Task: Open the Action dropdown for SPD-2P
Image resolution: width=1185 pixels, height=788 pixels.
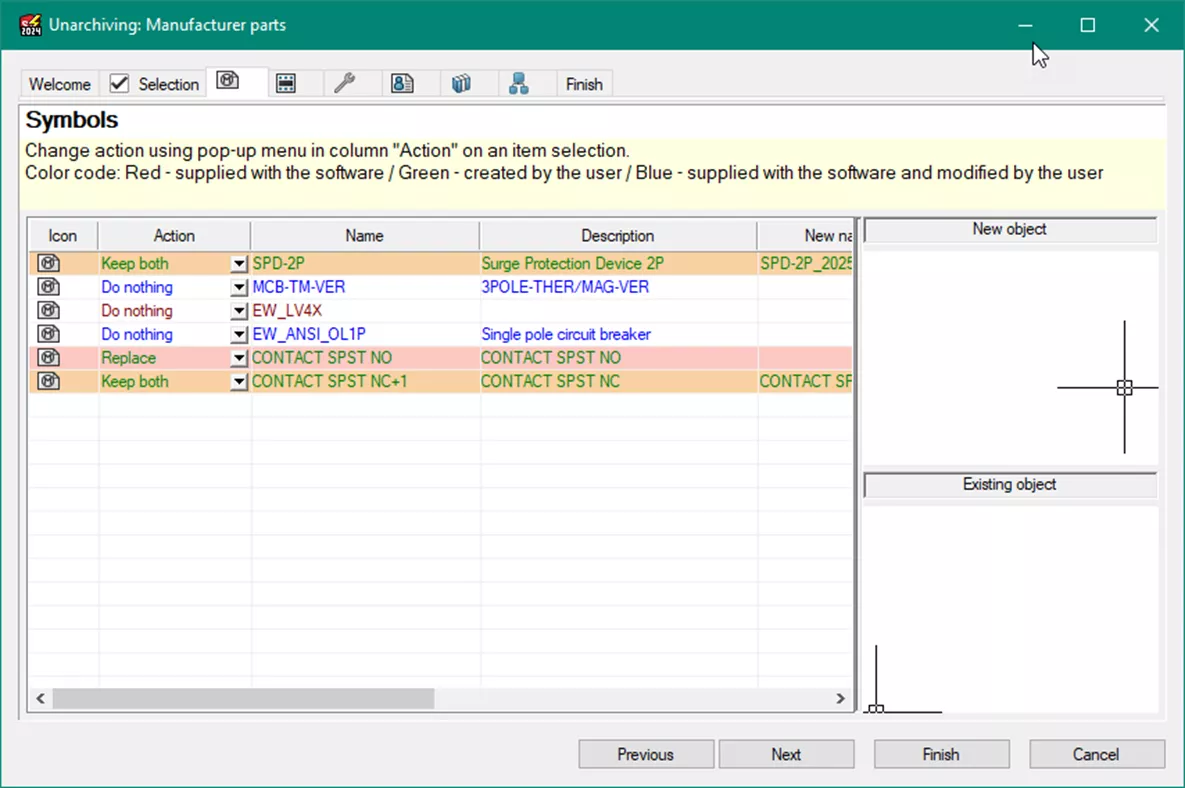Action: (238, 263)
